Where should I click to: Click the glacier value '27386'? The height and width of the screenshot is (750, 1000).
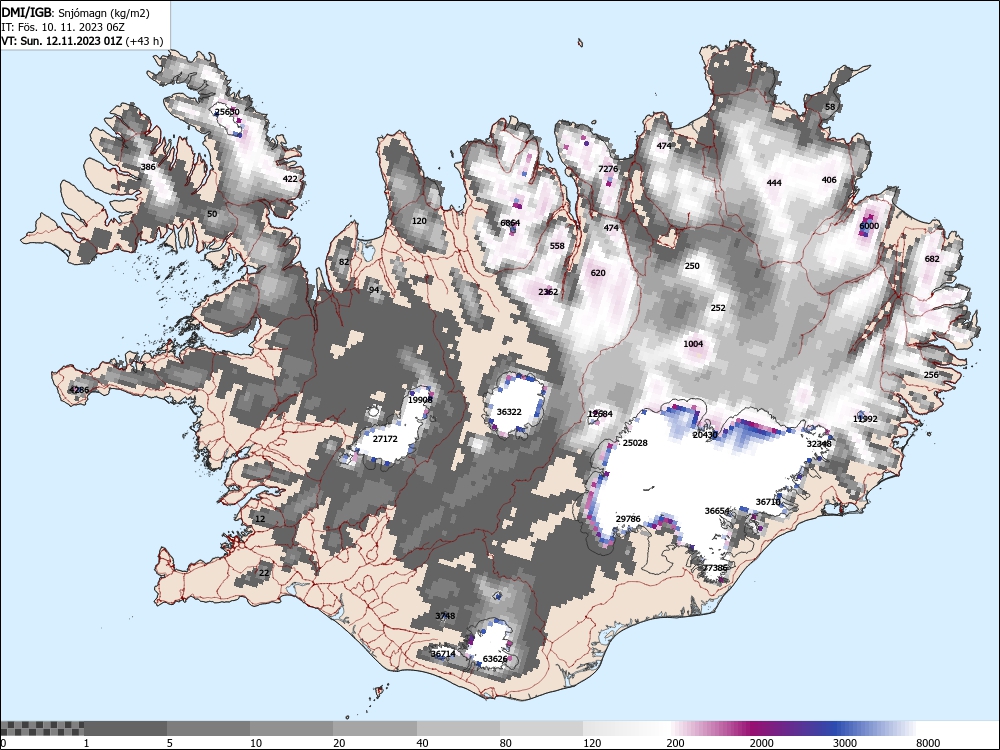pos(715,568)
